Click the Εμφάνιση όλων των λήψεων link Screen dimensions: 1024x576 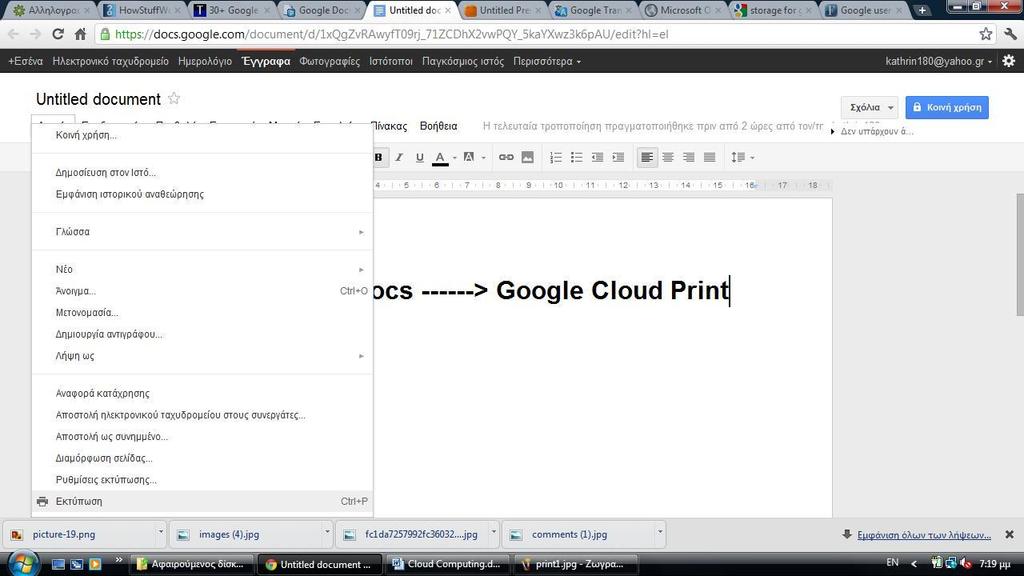coord(924,535)
